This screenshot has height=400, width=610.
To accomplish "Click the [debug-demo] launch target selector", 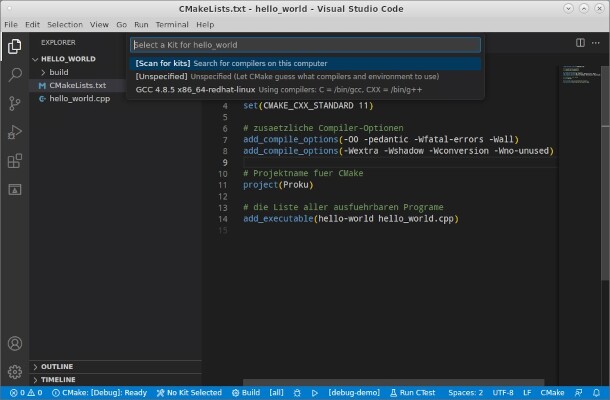I will tap(354, 393).
